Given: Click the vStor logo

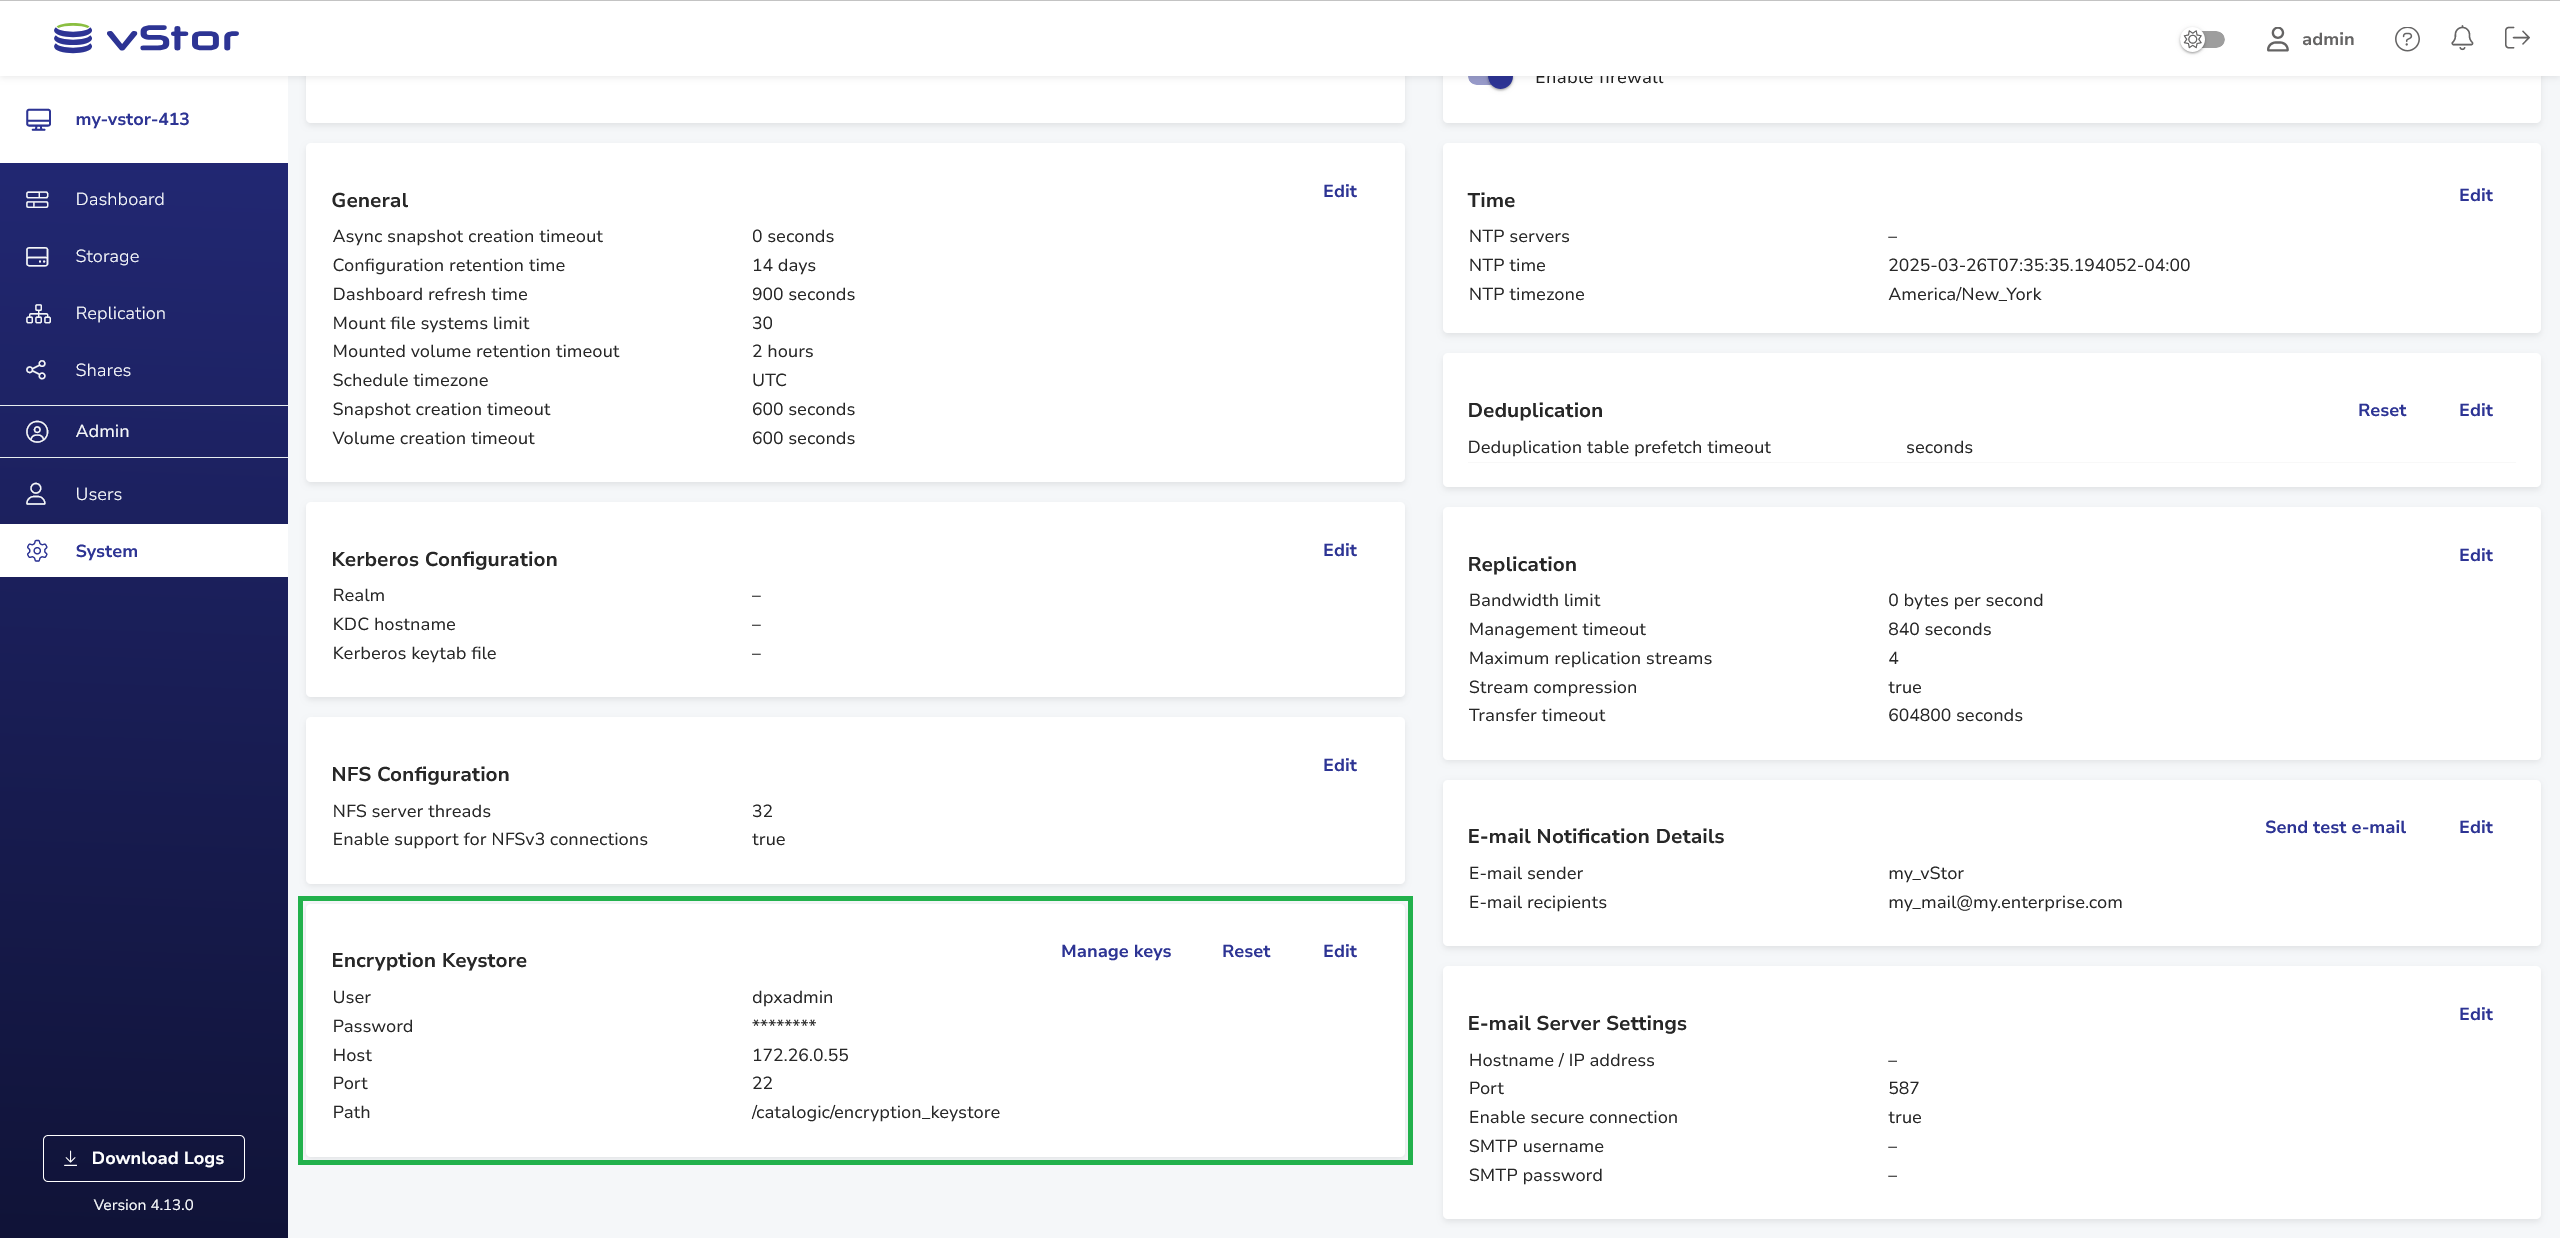Looking at the screenshot, I should point(146,38).
